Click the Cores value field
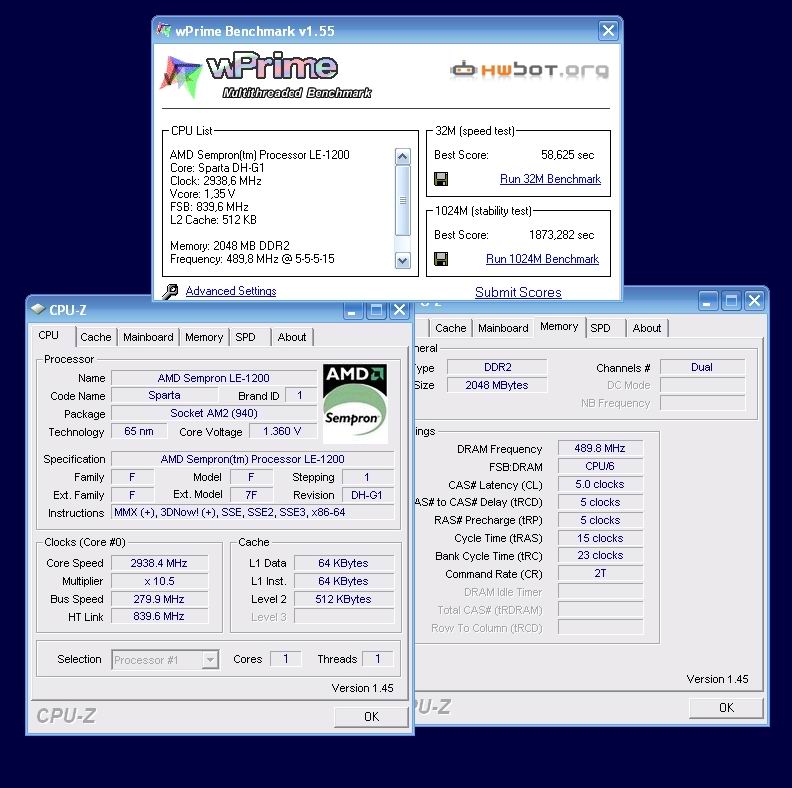This screenshot has width=792, height=788. (x=286, y=659)
